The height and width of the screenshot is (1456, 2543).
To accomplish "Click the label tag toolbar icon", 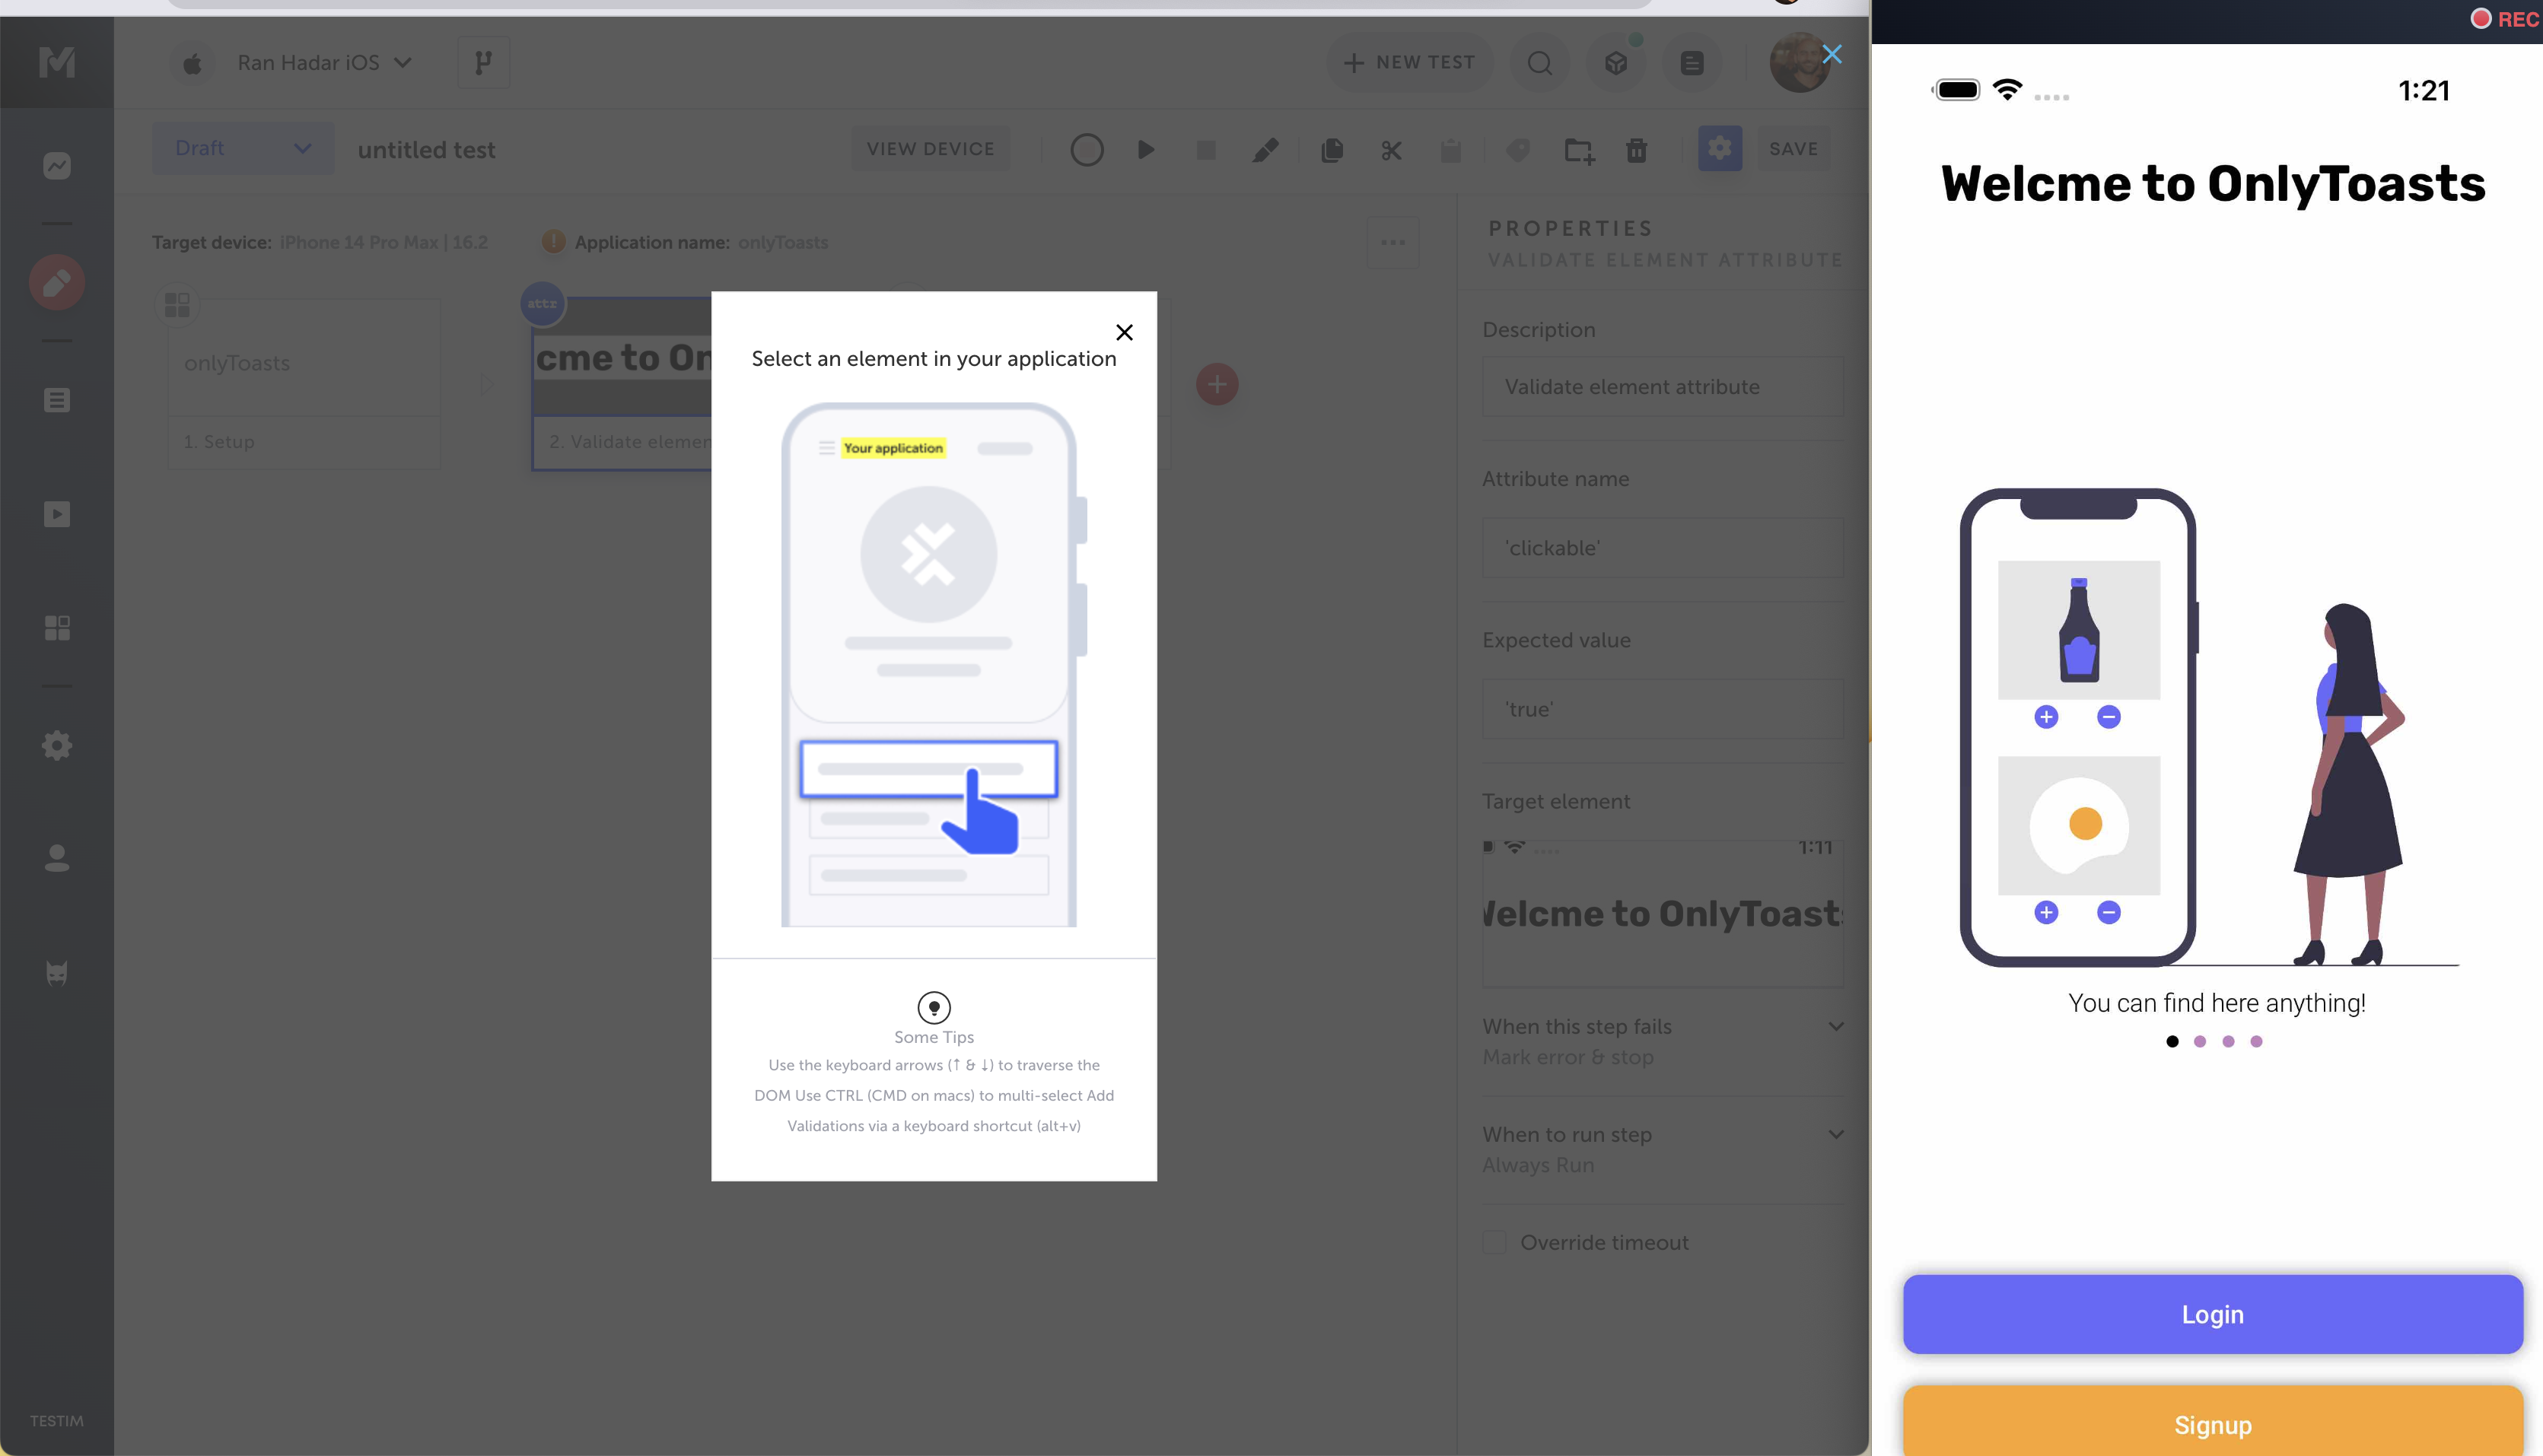I will [1518, 150].
